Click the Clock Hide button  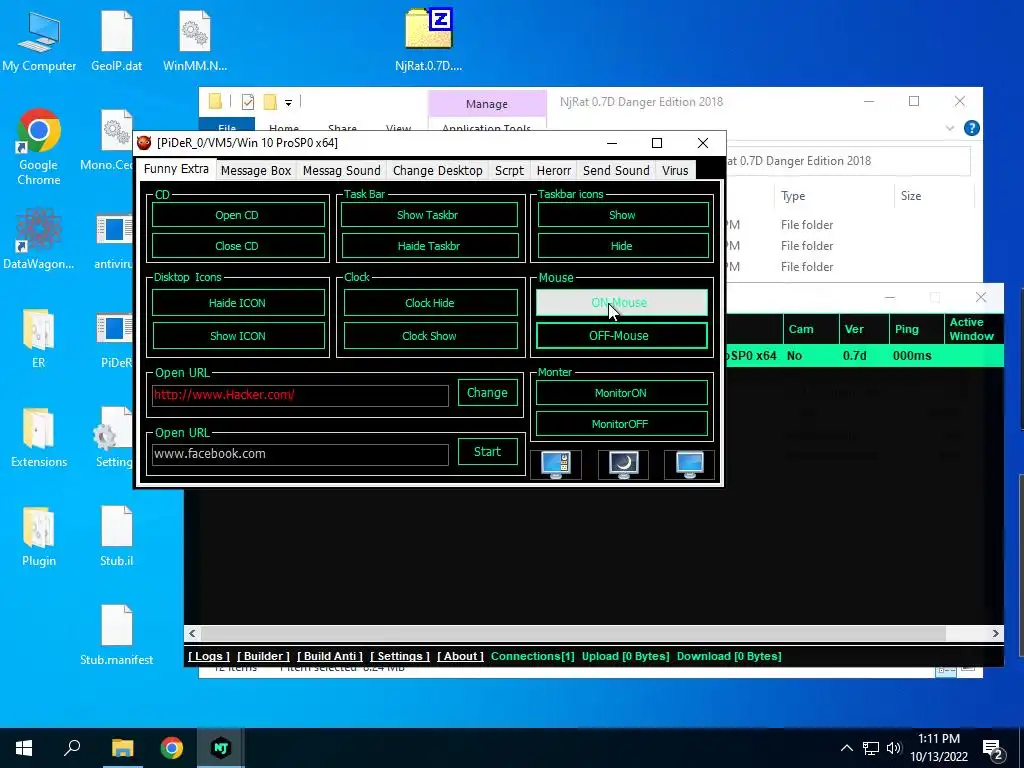(x=430, y=303)
